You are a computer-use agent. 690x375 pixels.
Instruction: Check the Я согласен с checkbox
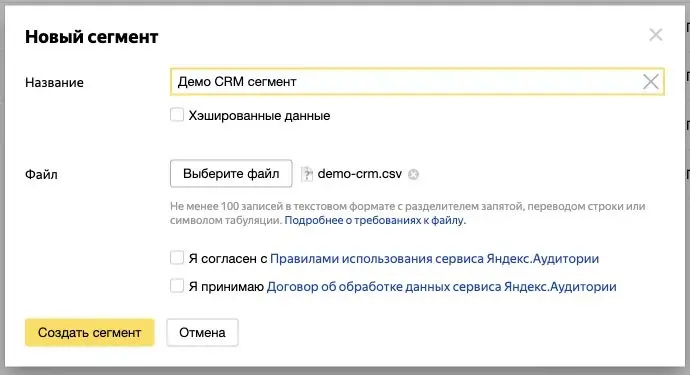tap(177, 258)
